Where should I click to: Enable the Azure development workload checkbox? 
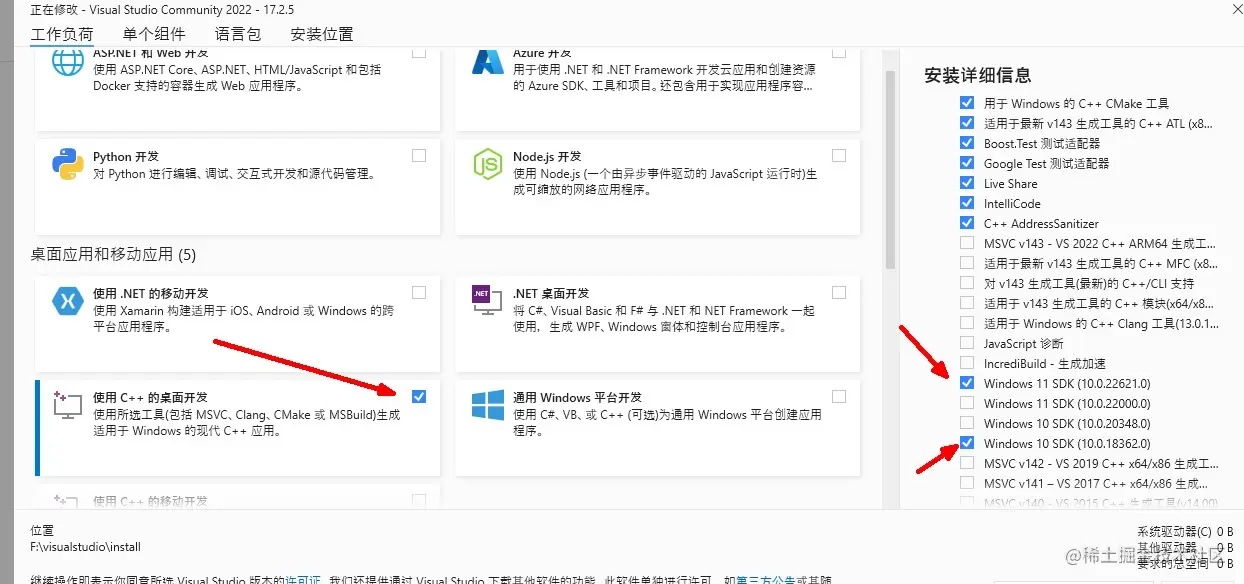(x=839, y=52)
